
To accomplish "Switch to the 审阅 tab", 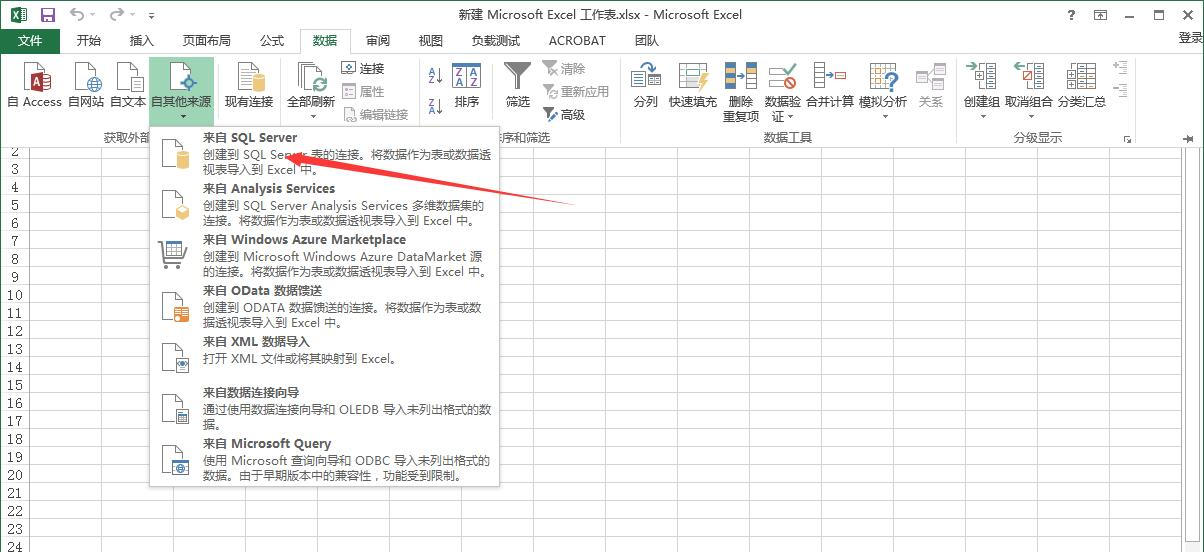I will 378,41.
